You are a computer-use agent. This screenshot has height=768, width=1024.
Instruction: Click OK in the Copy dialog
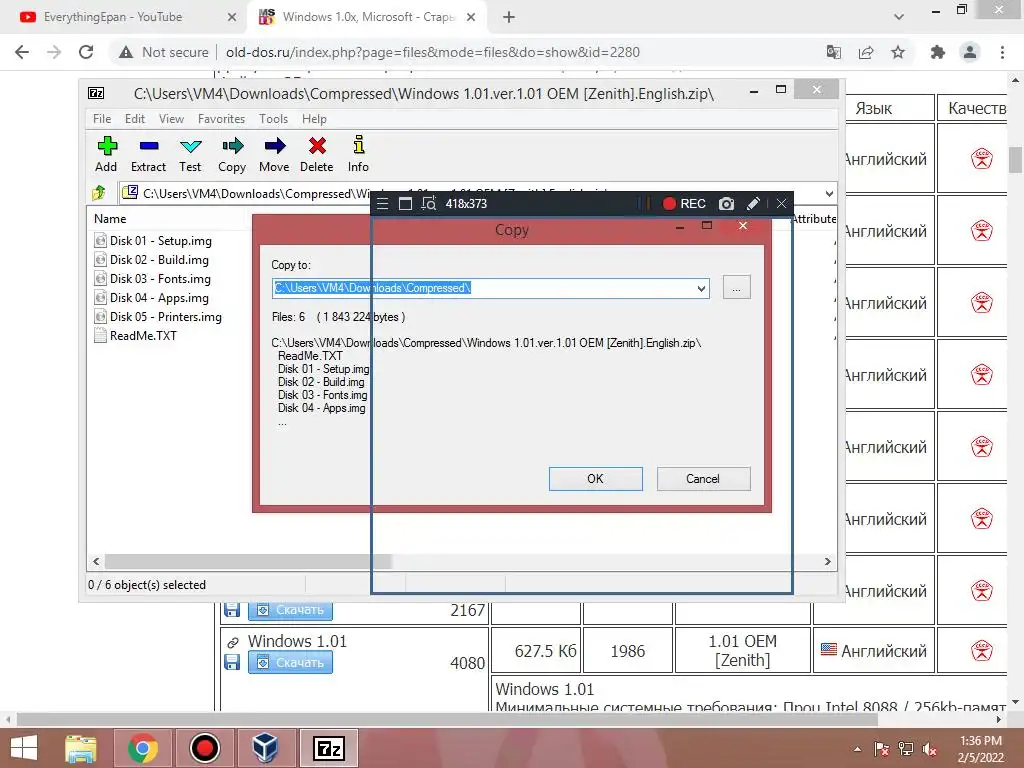596,479
